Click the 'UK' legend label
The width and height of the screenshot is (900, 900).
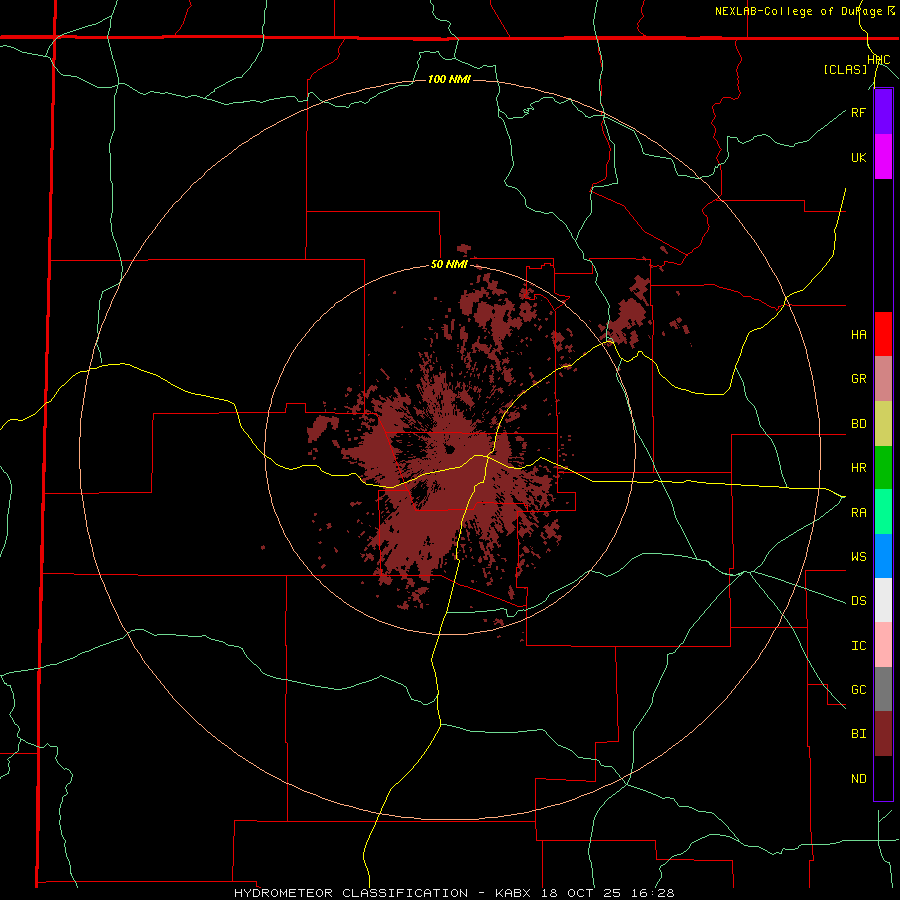[858, 157]
